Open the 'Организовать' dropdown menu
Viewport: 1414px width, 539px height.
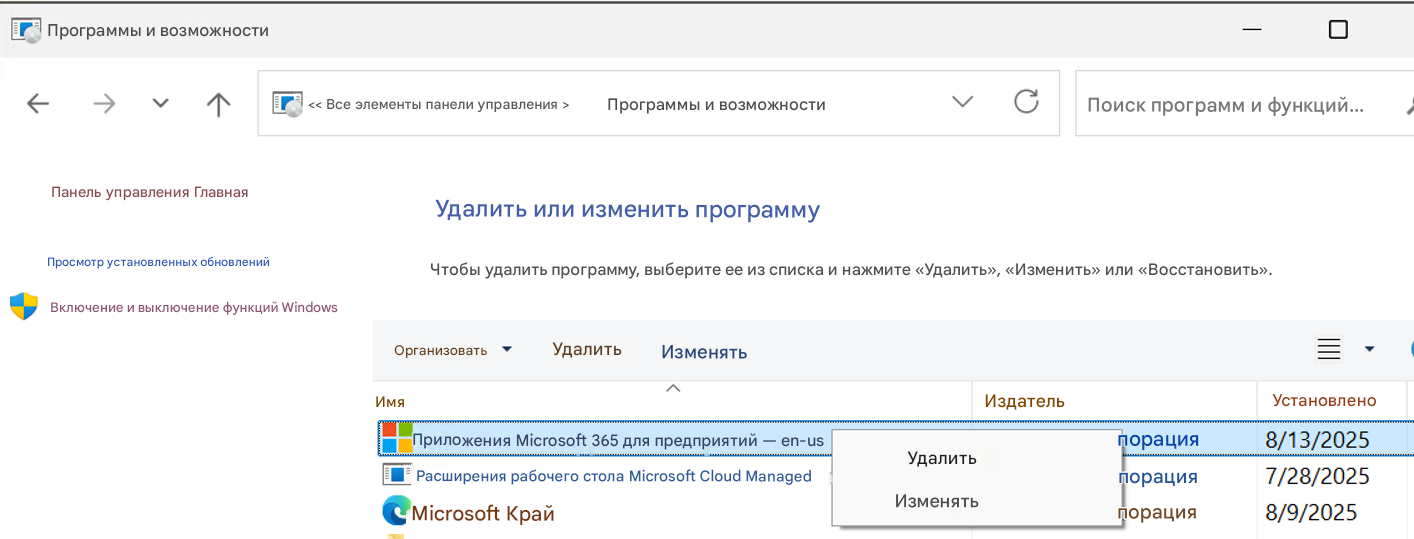453,350
